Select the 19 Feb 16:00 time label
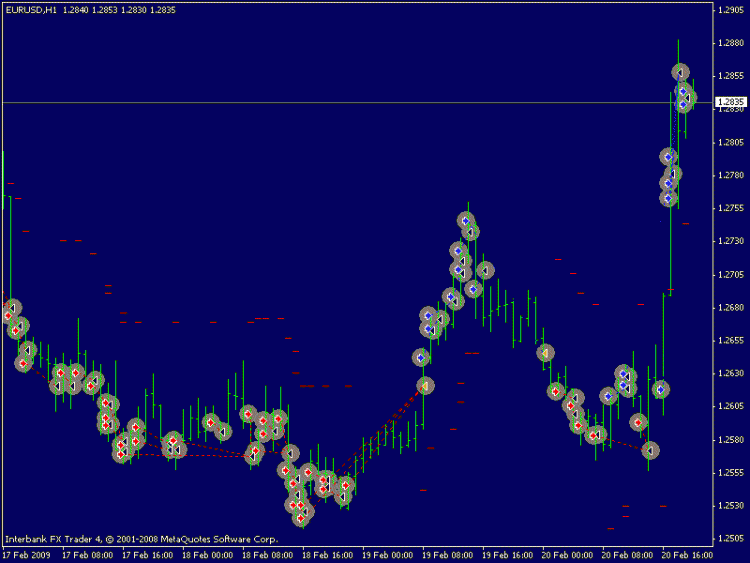Screen dimensions: 750x563 click(x=507, y=555)
